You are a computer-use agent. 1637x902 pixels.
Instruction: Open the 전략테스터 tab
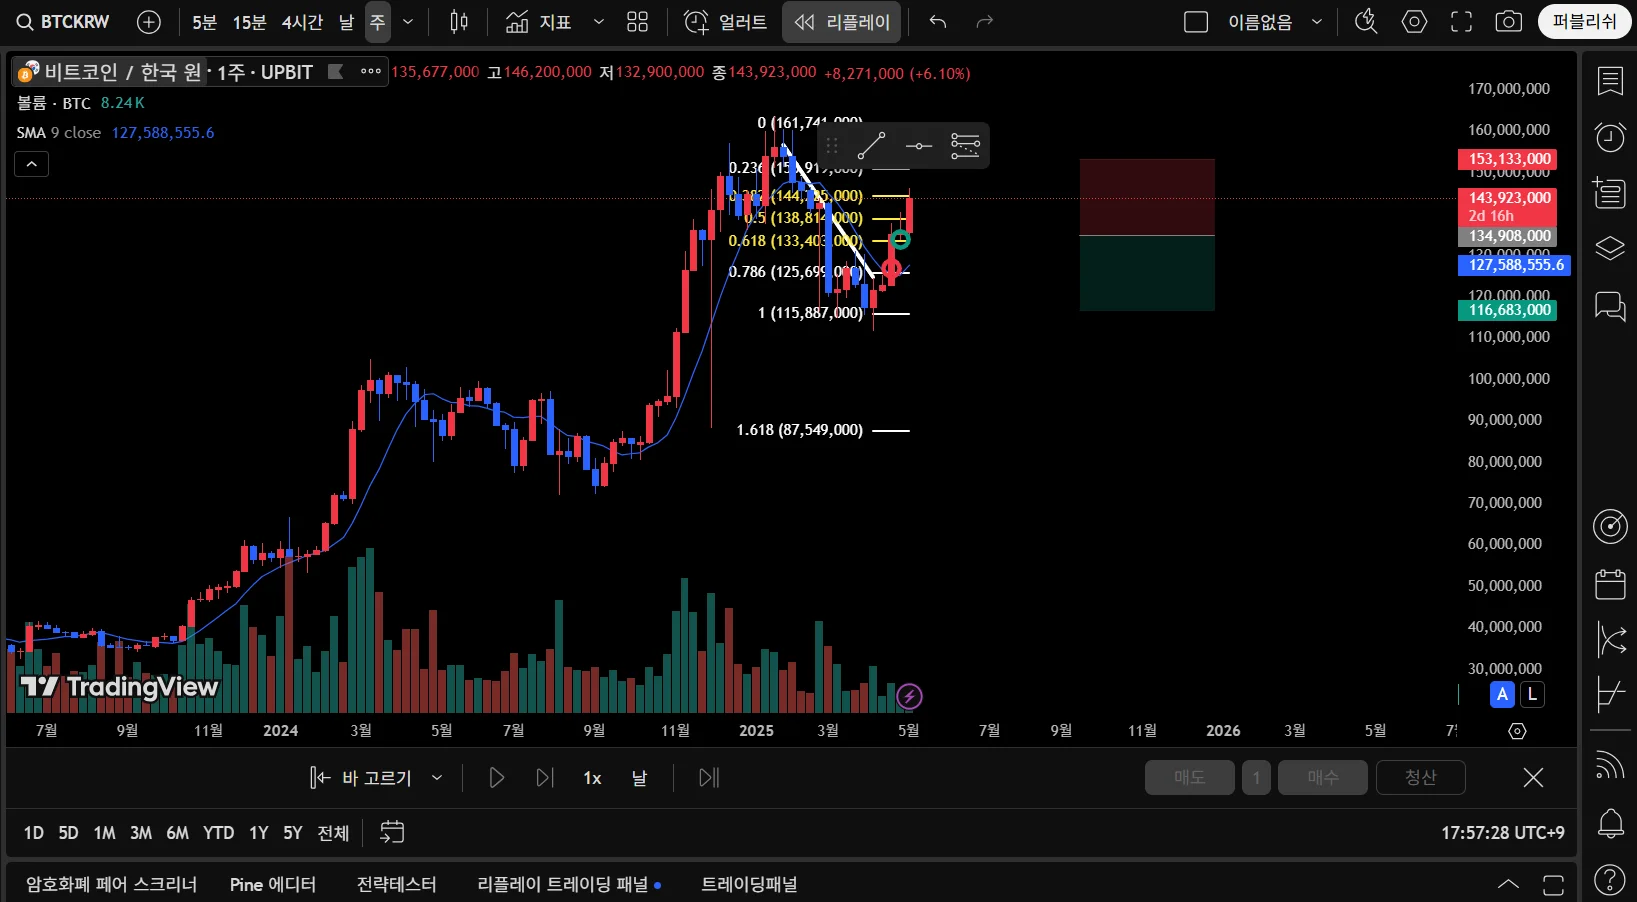[x=396, y=884]
